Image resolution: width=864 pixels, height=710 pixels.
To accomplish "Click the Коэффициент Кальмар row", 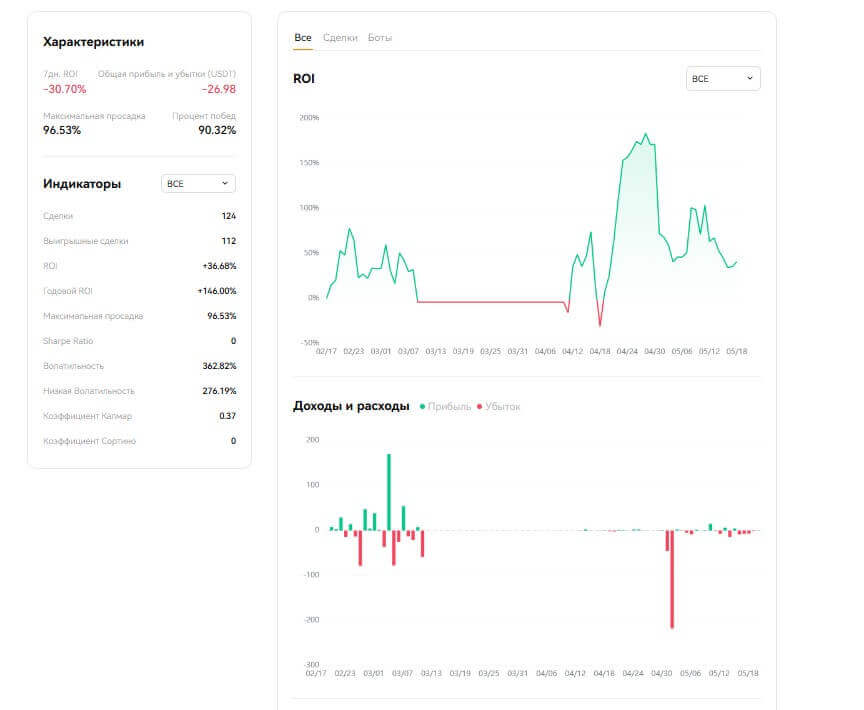I will [x=139, y=416].
